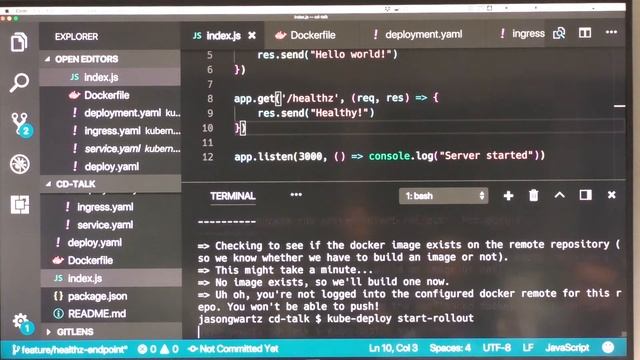640x360 pixels.
Task: Click the feedback smiley in status bar
Action: point(608,347)
